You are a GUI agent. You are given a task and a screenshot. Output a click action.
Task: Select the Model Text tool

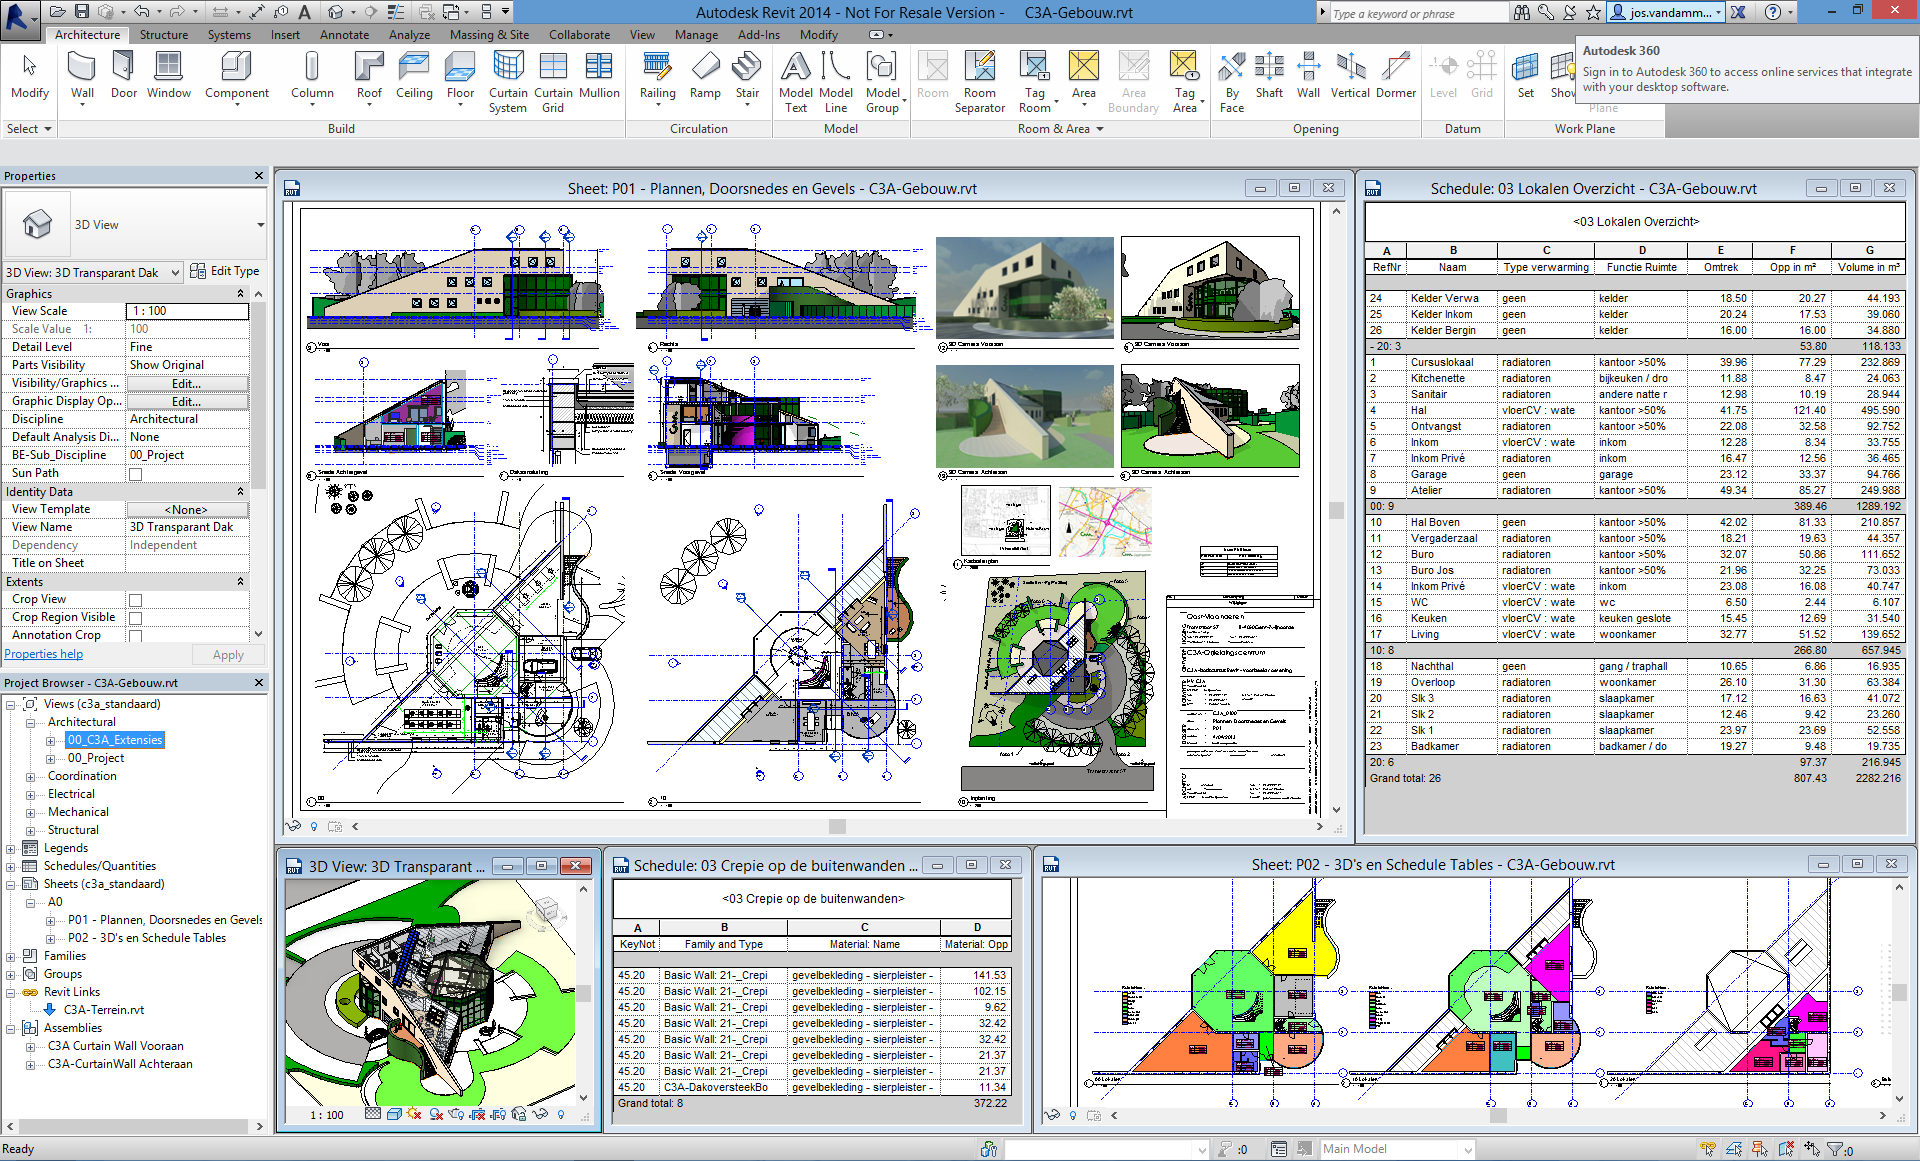point(795,82)
